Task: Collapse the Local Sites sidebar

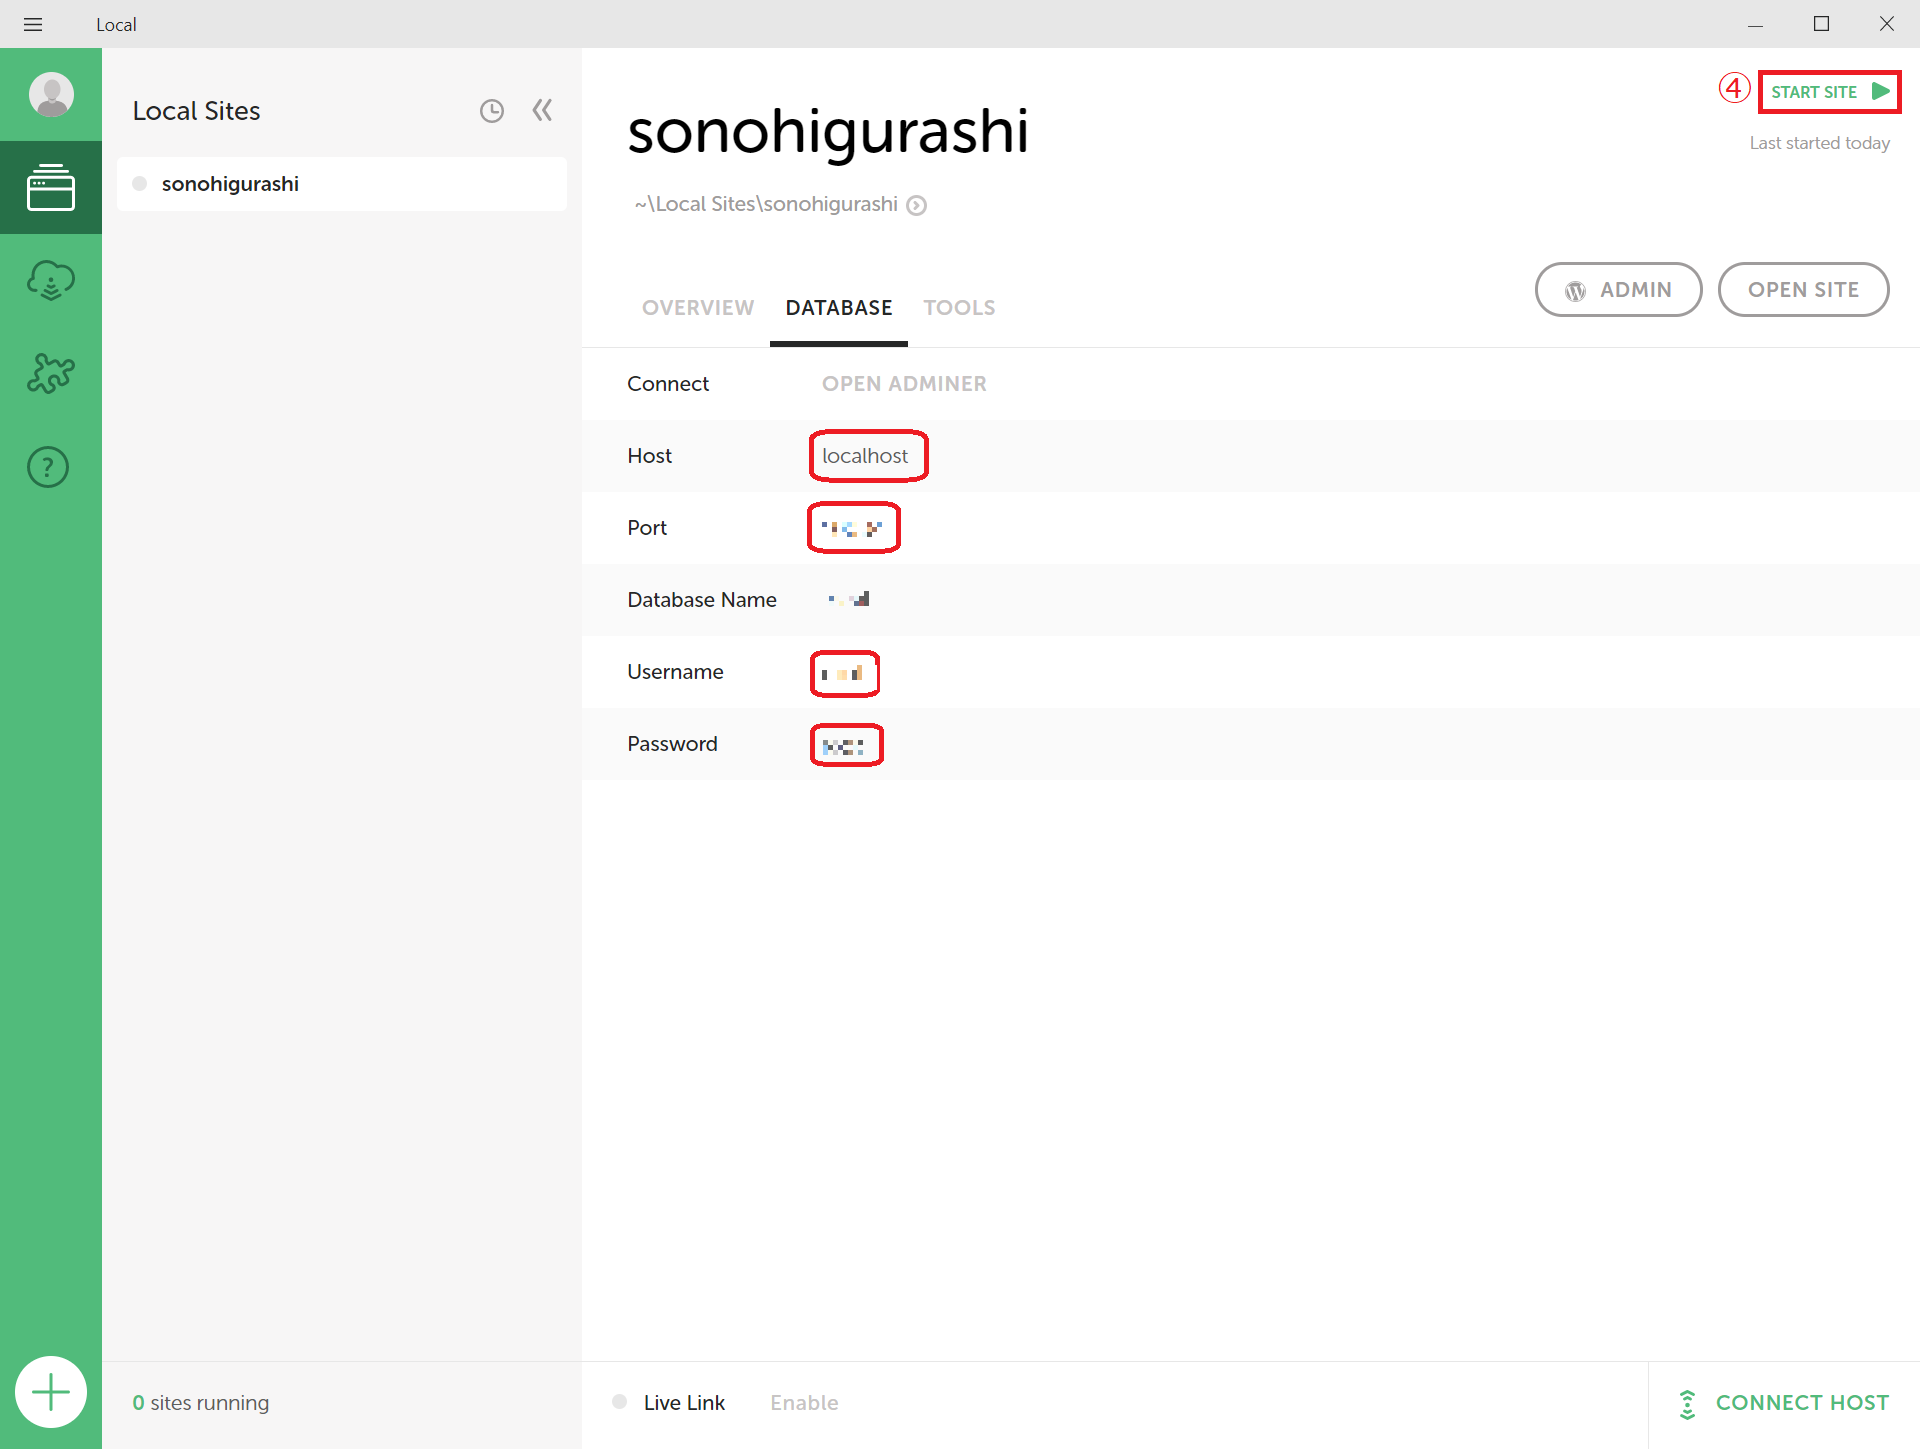Action: (x=542, y=110)
